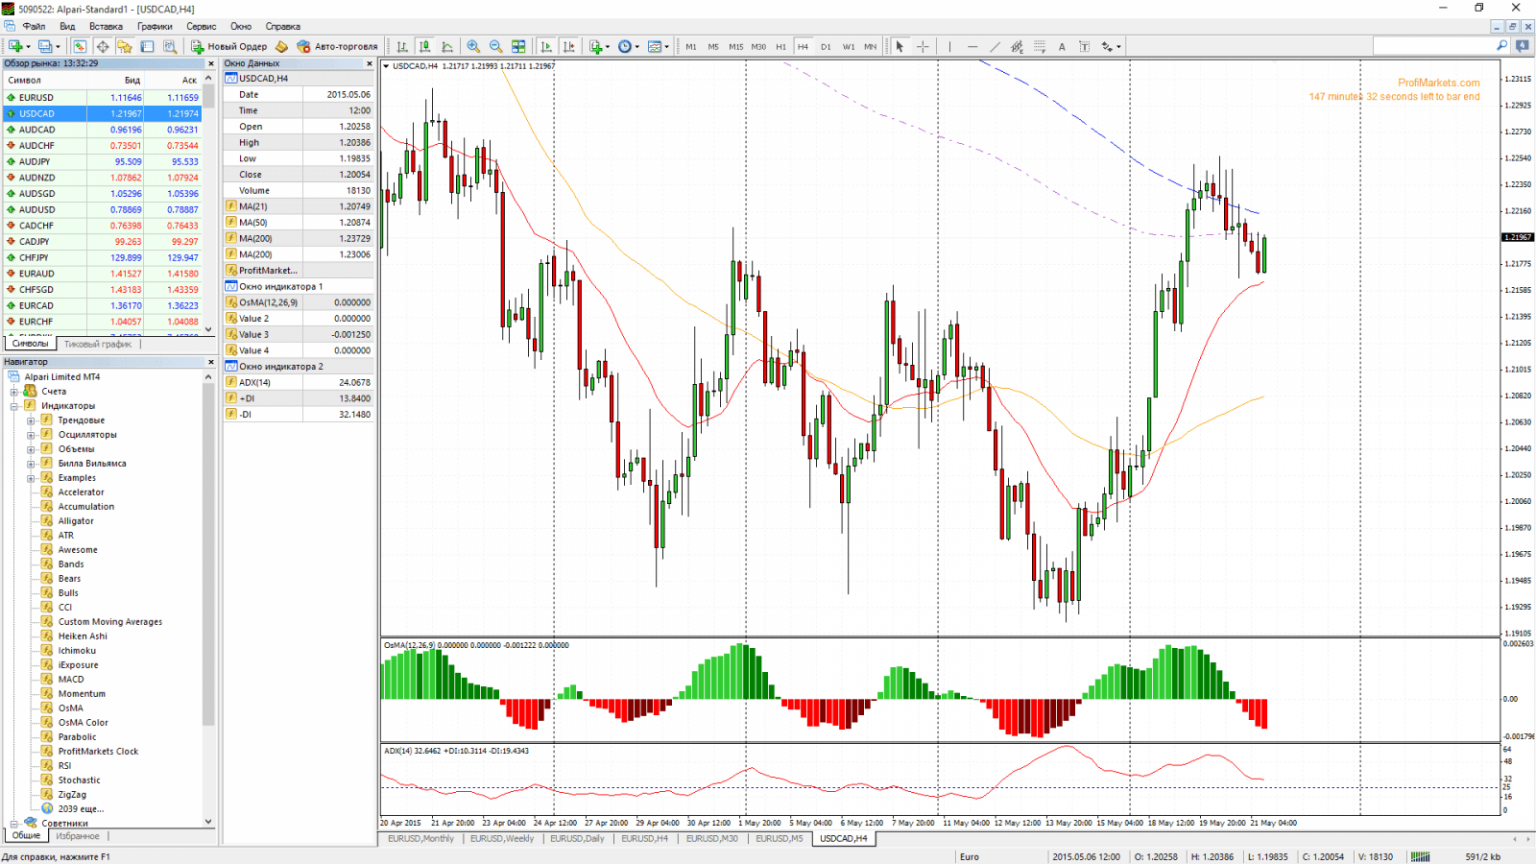Click the toolbar search magnifier icon
The width and height of the screenshot is (1536, 864).
(x=1502, y=46)
